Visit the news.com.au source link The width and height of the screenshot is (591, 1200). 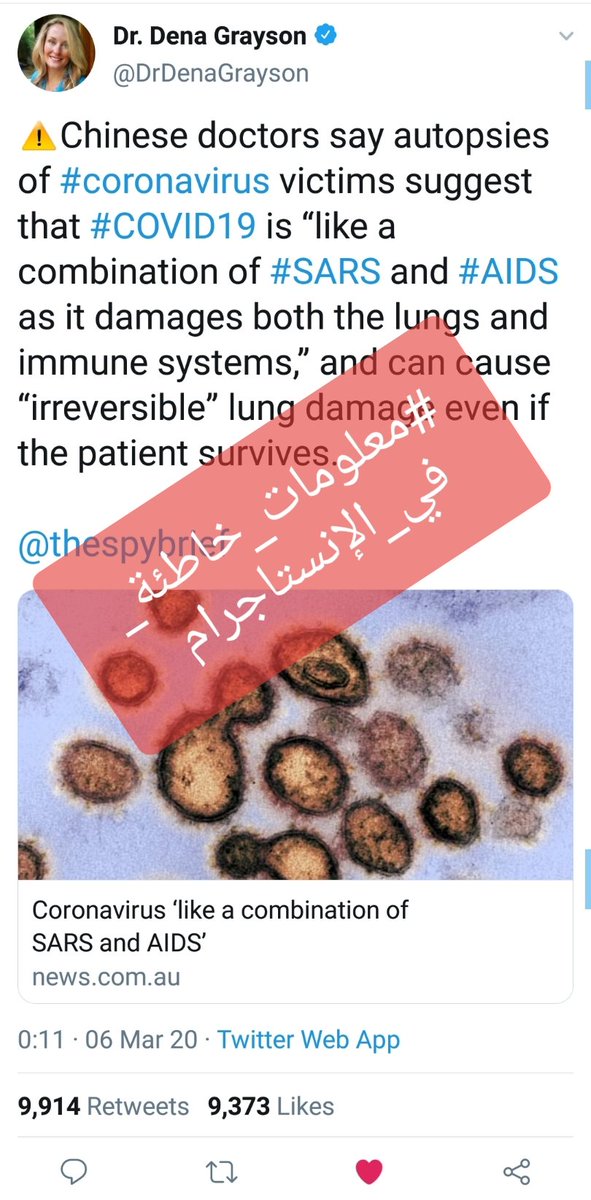pyautogui.click(x=106, y=977)
